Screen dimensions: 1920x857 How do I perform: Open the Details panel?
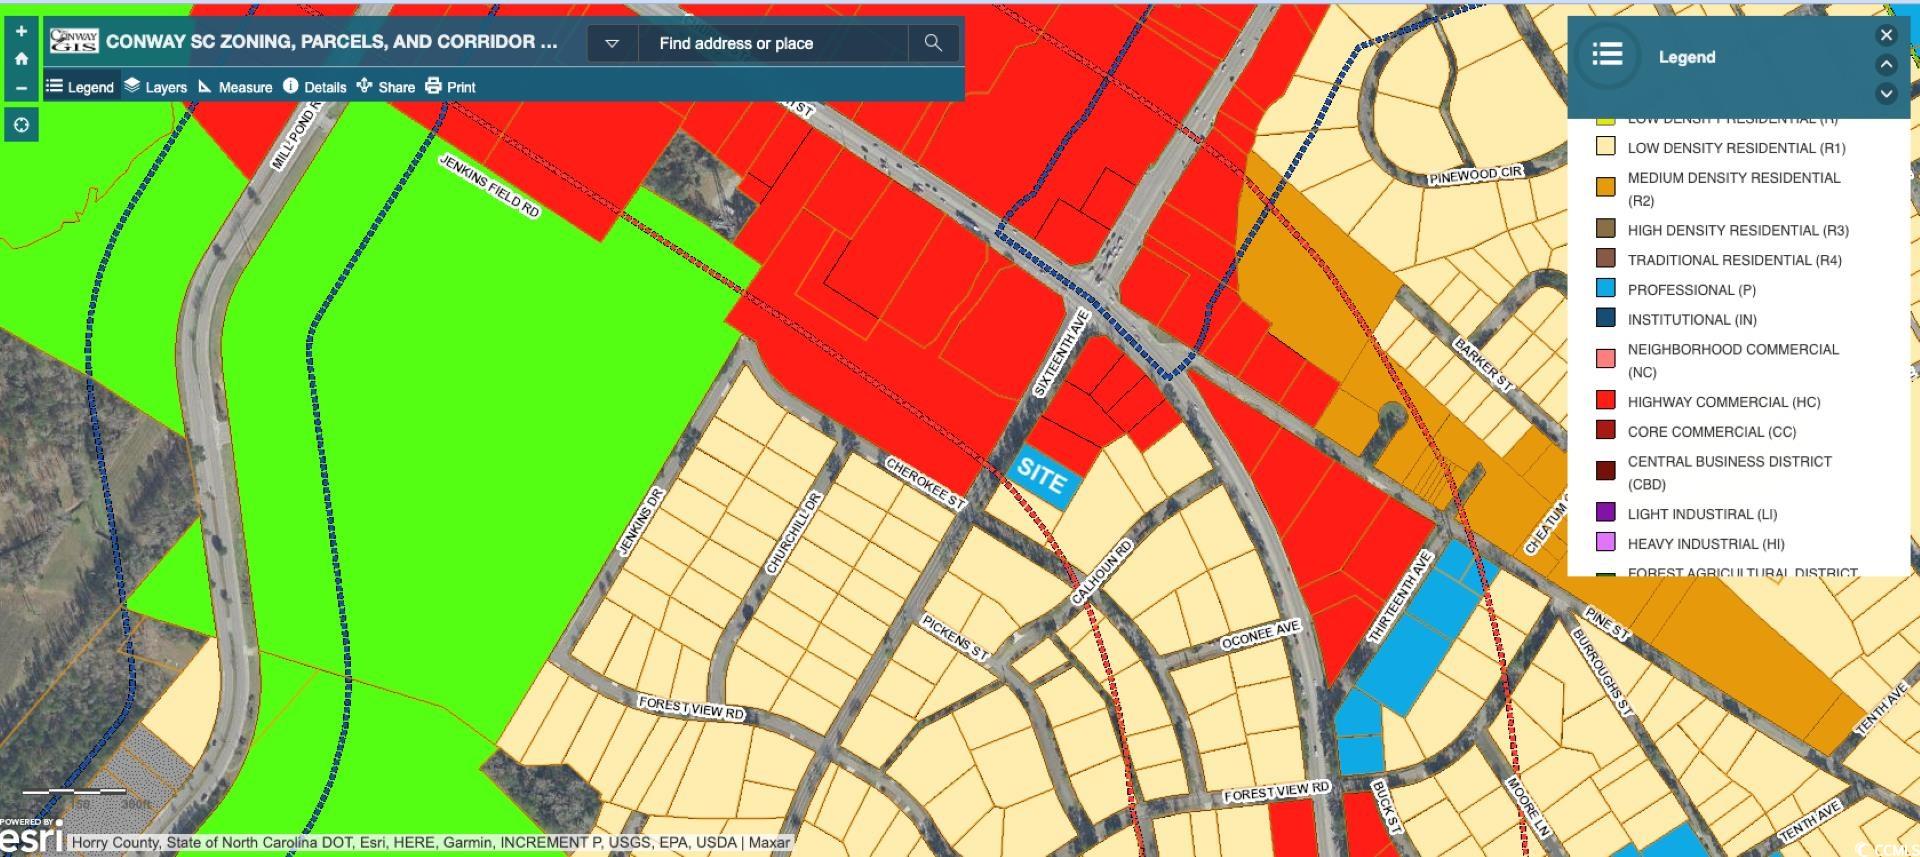point(314,87)
